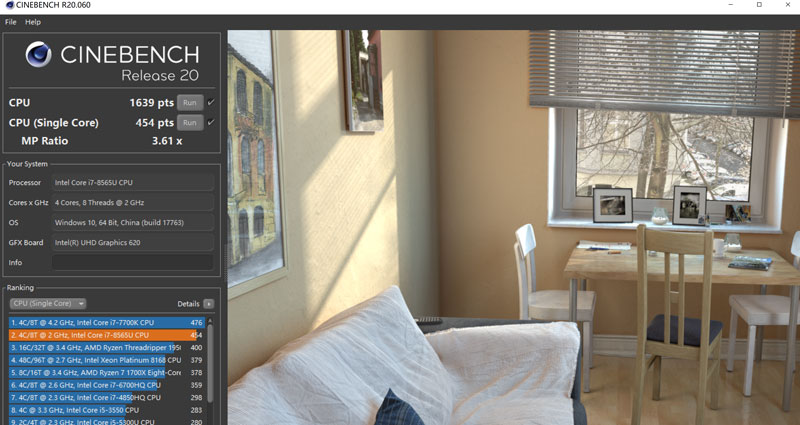
Task: Click the Processor name field
Action: [x=133, y=182]
